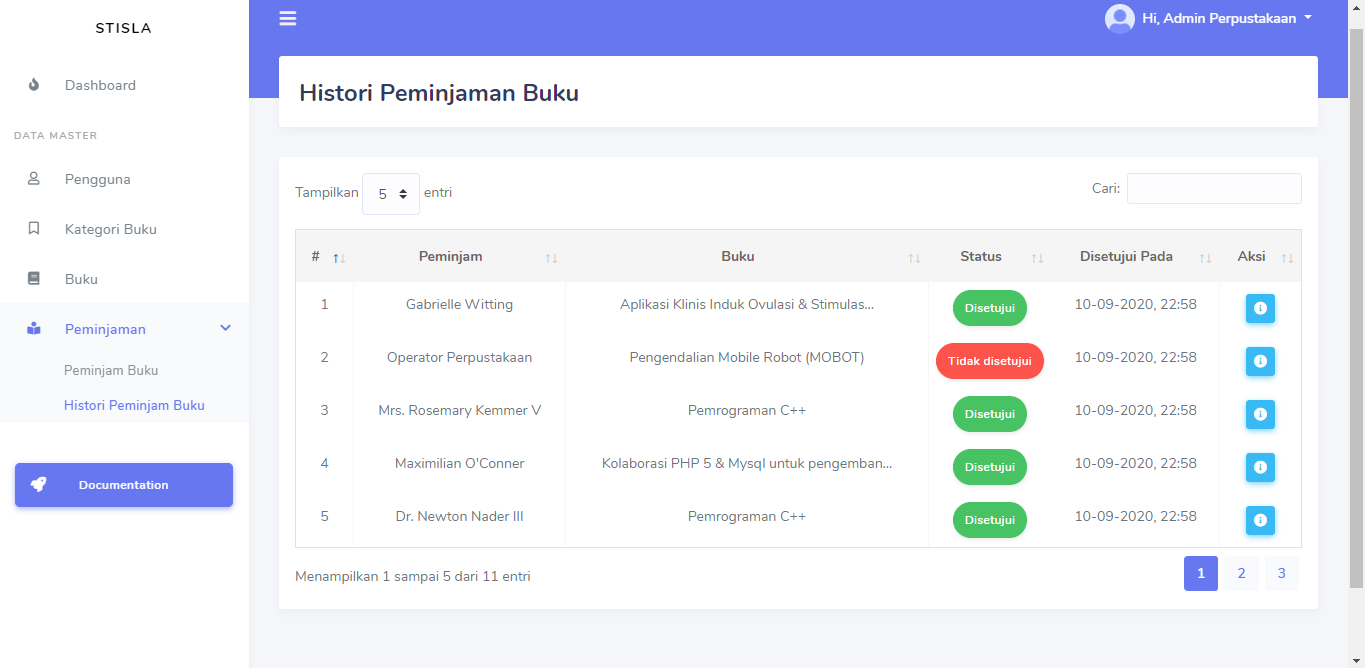
Task: Click the info icon on the Pengendalian Mobile Robot row
Action: 1260,361
